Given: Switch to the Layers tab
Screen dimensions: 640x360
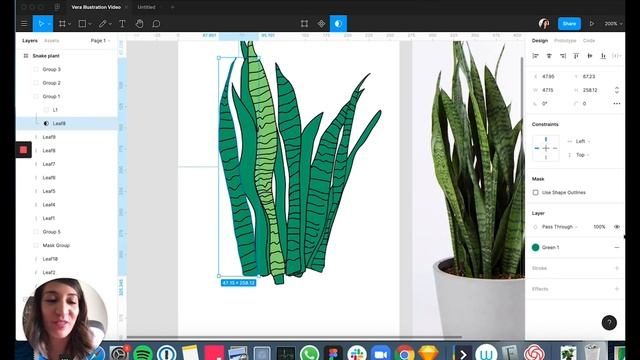Looking at the screenshot, I should point(30,40).
